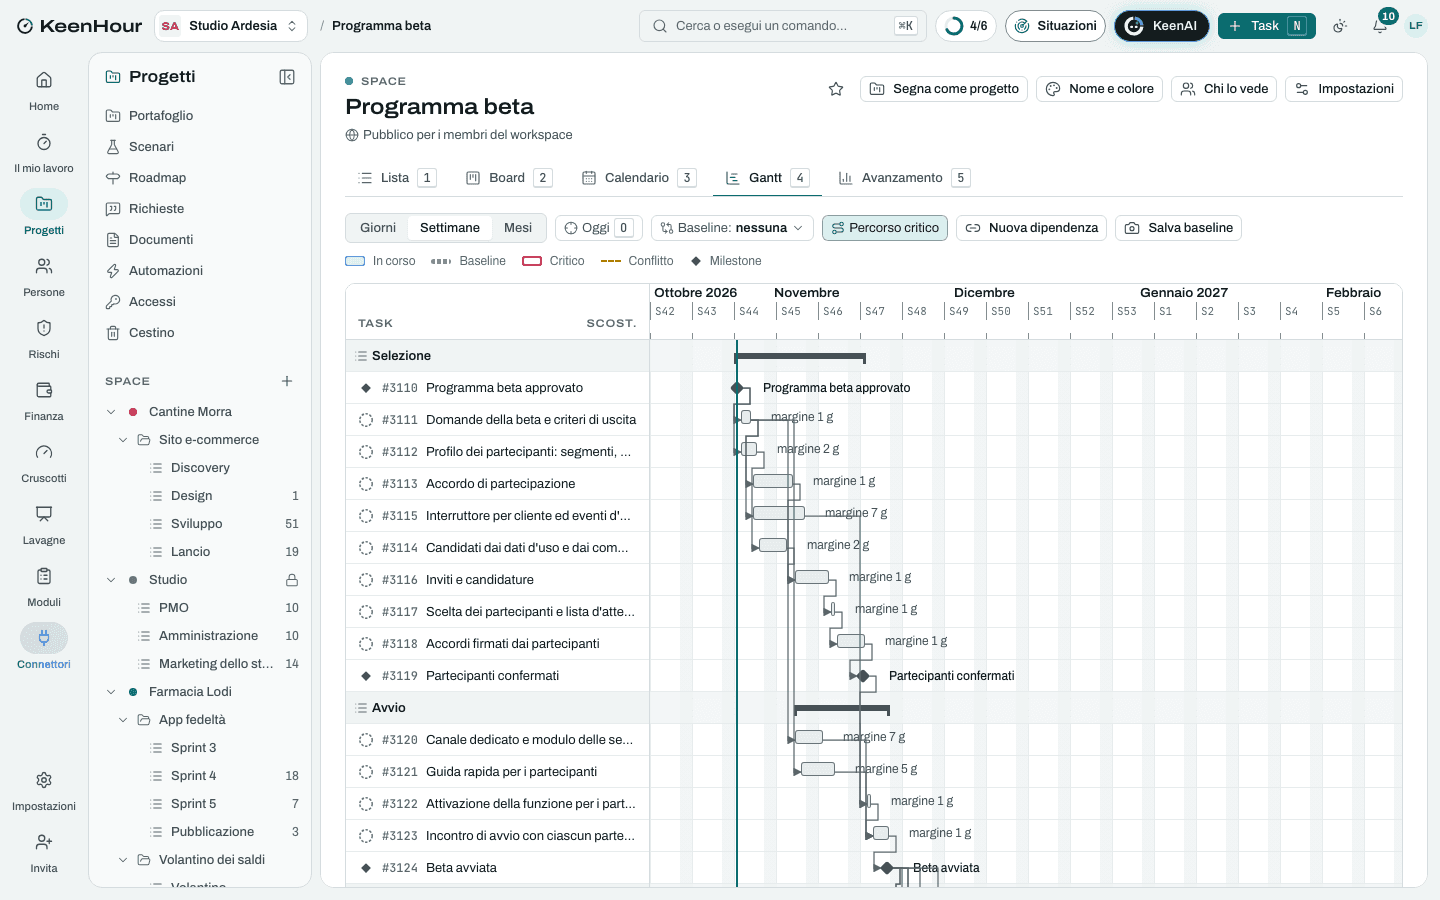Switch timeline scale to Settimane

(x=450, y=228)
